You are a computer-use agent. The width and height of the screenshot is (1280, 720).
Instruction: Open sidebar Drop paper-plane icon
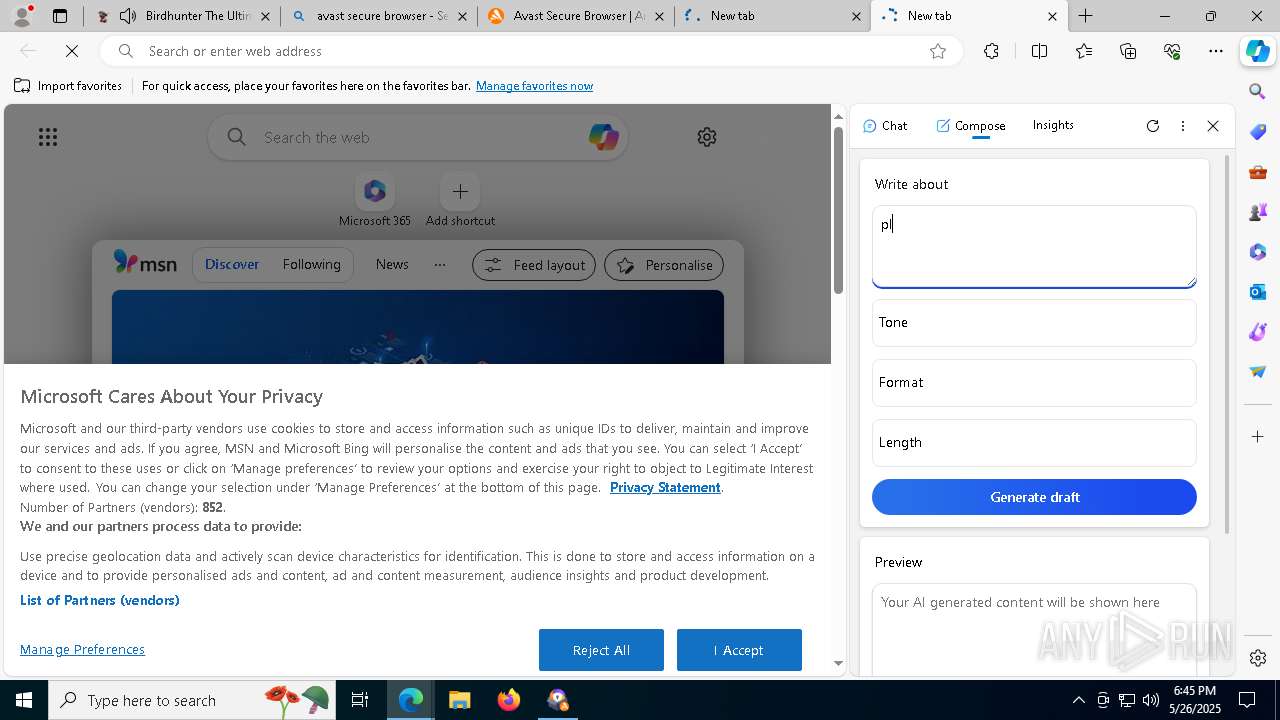[1258, 372]
